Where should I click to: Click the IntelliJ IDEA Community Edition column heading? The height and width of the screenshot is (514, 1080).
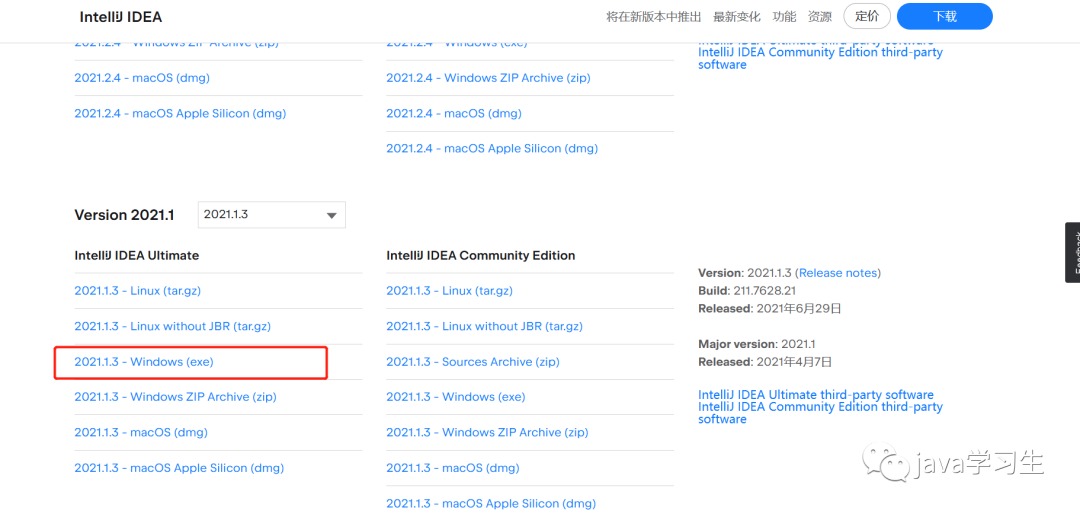[x=481, y=256]
